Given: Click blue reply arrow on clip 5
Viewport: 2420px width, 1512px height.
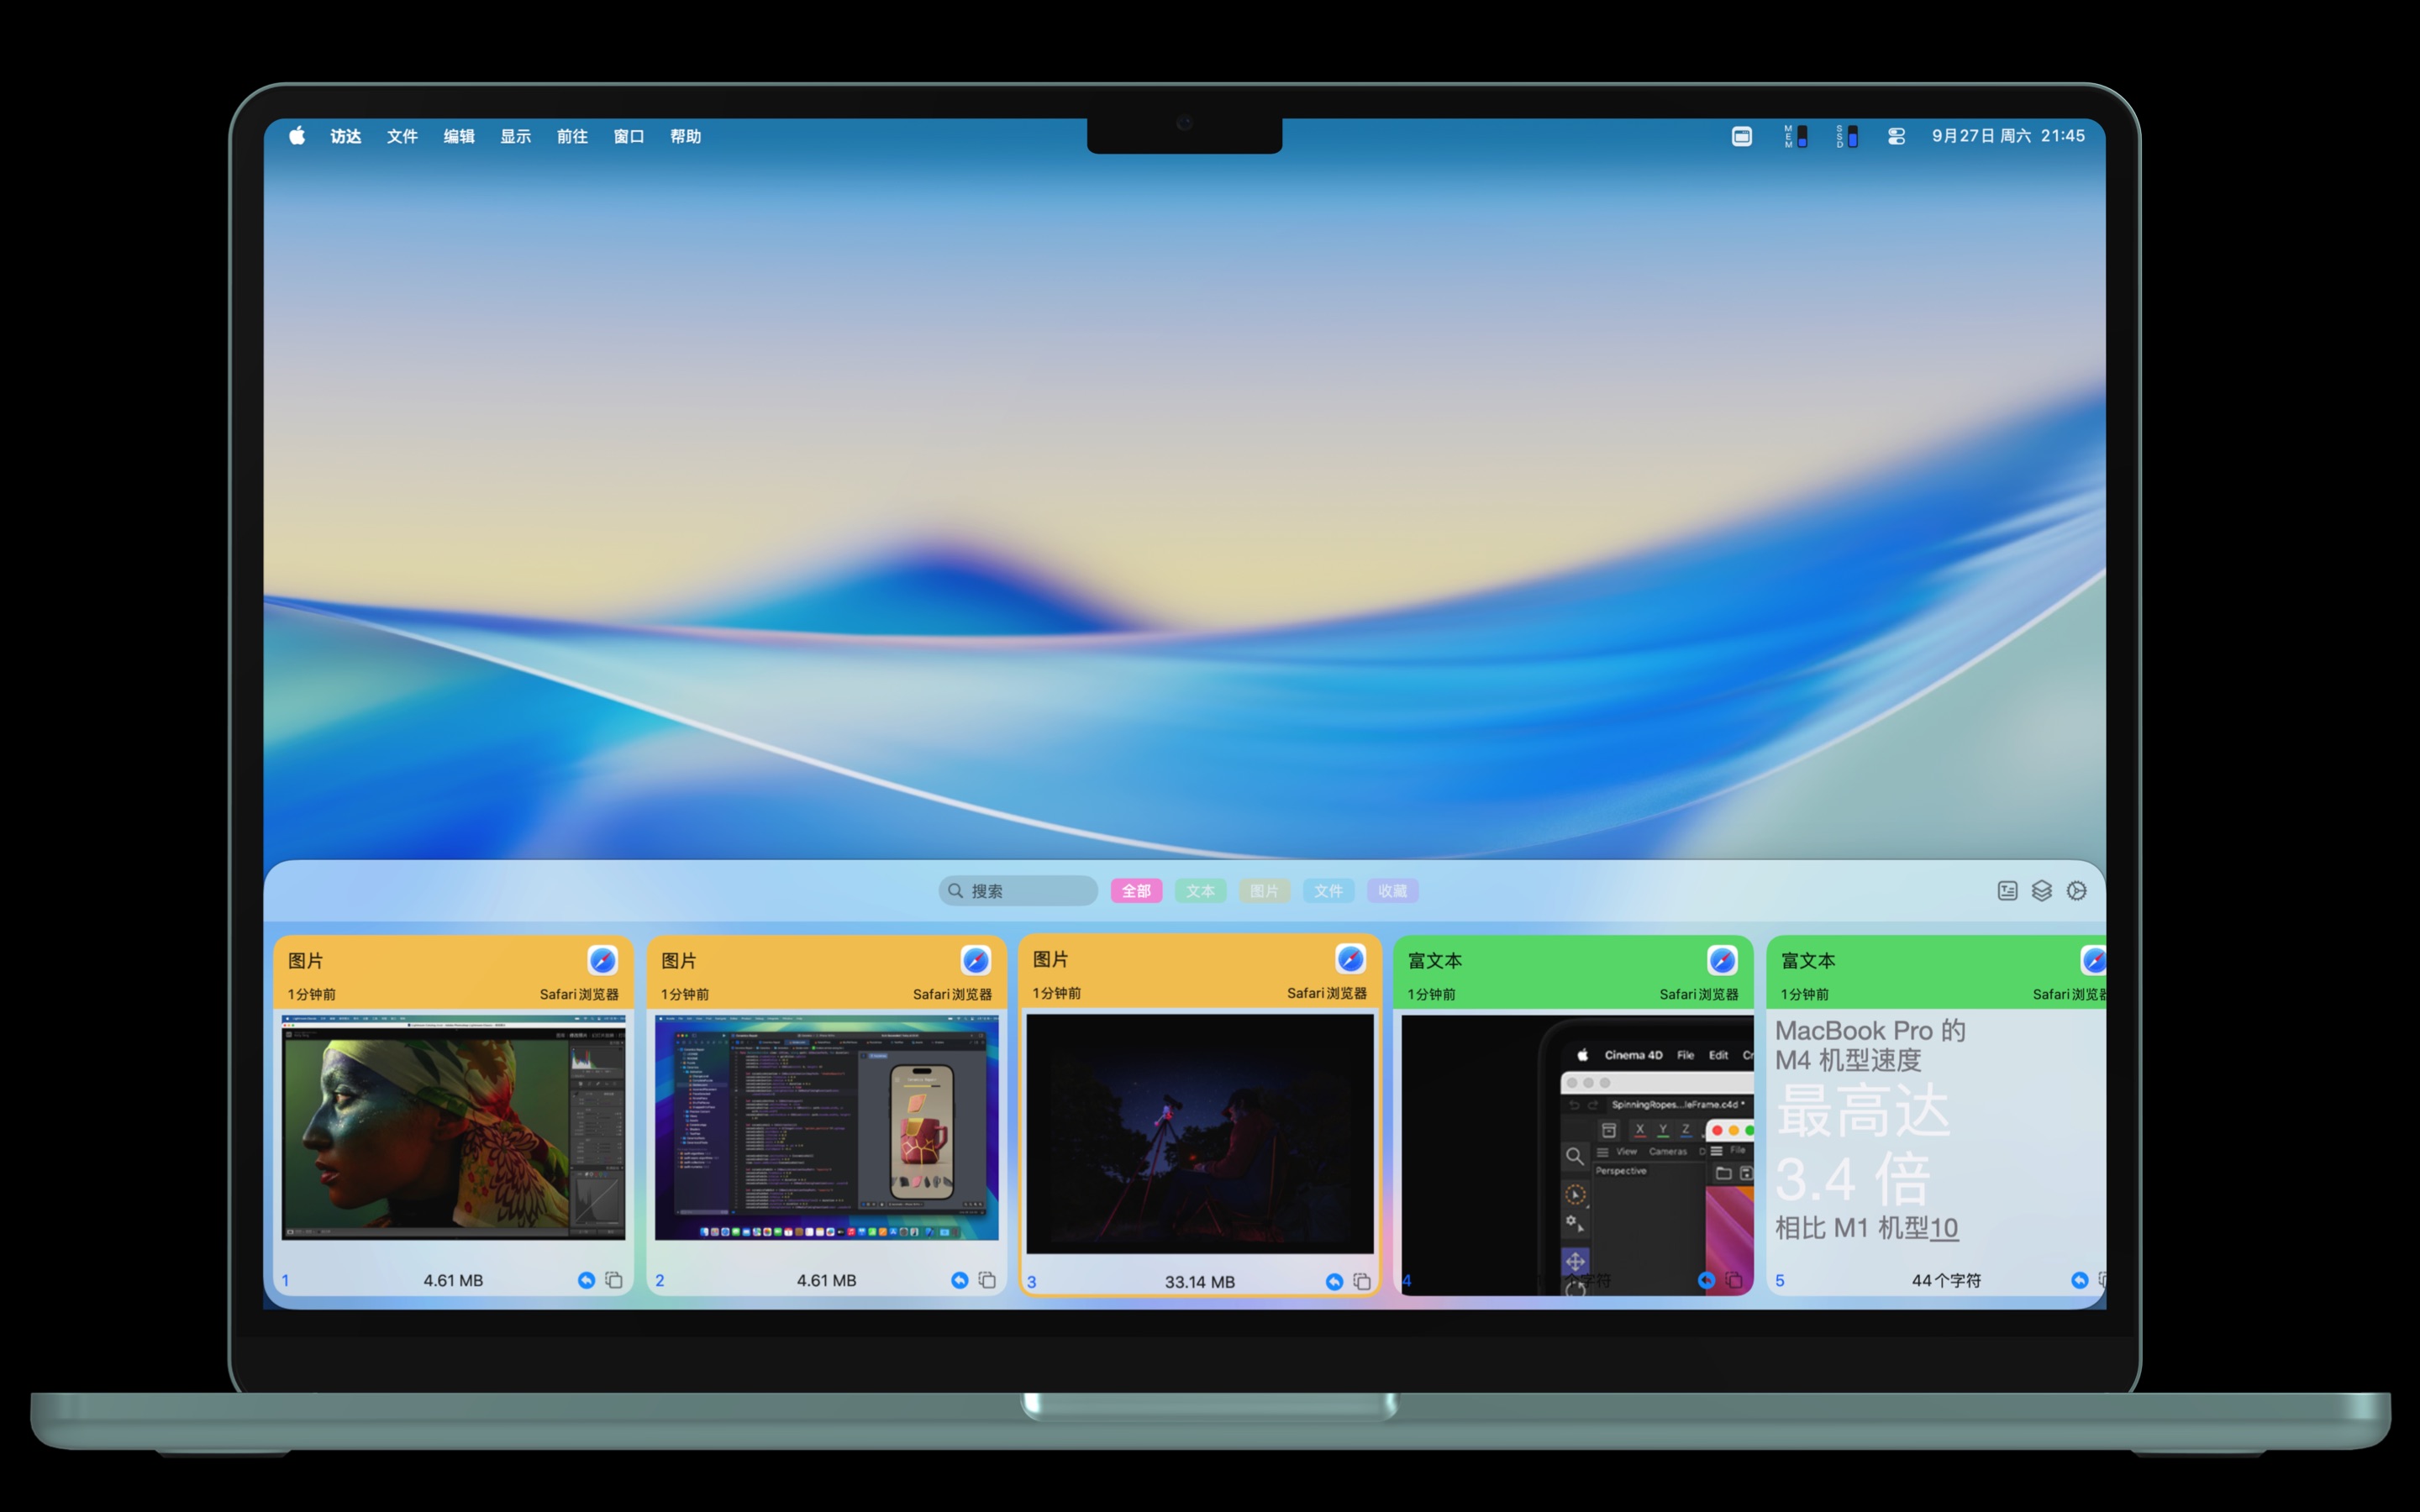Looking at the screenshot, I should click(x=2079, y=1280).
